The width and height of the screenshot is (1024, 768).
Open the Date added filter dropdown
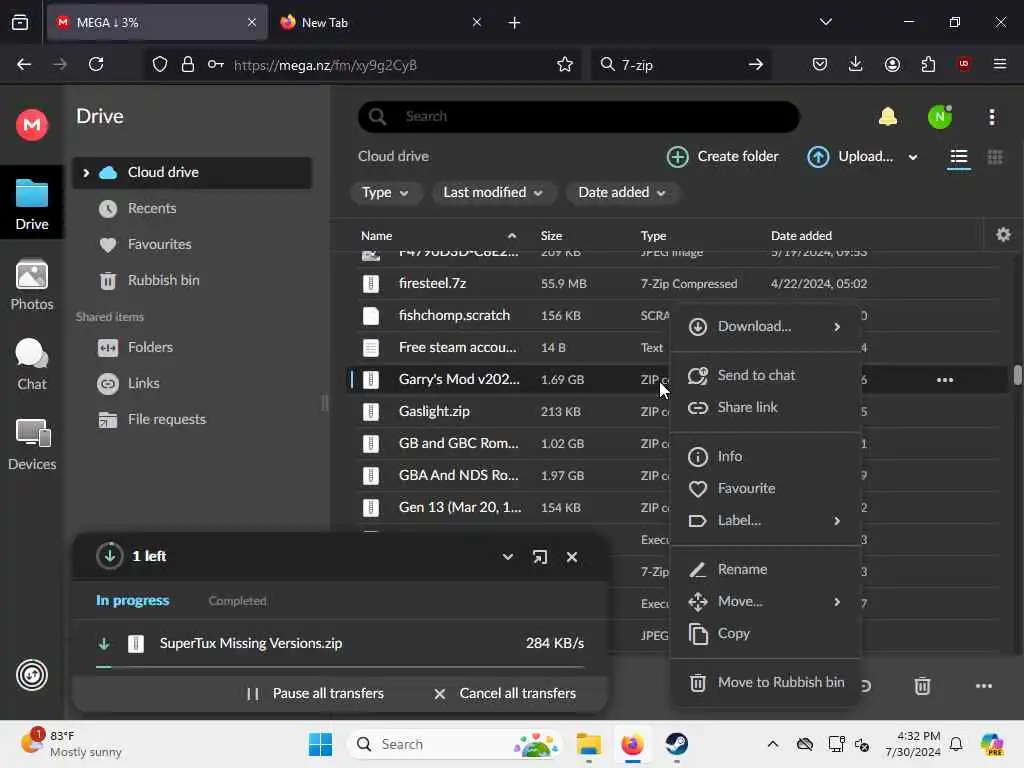tap(622, 193)
